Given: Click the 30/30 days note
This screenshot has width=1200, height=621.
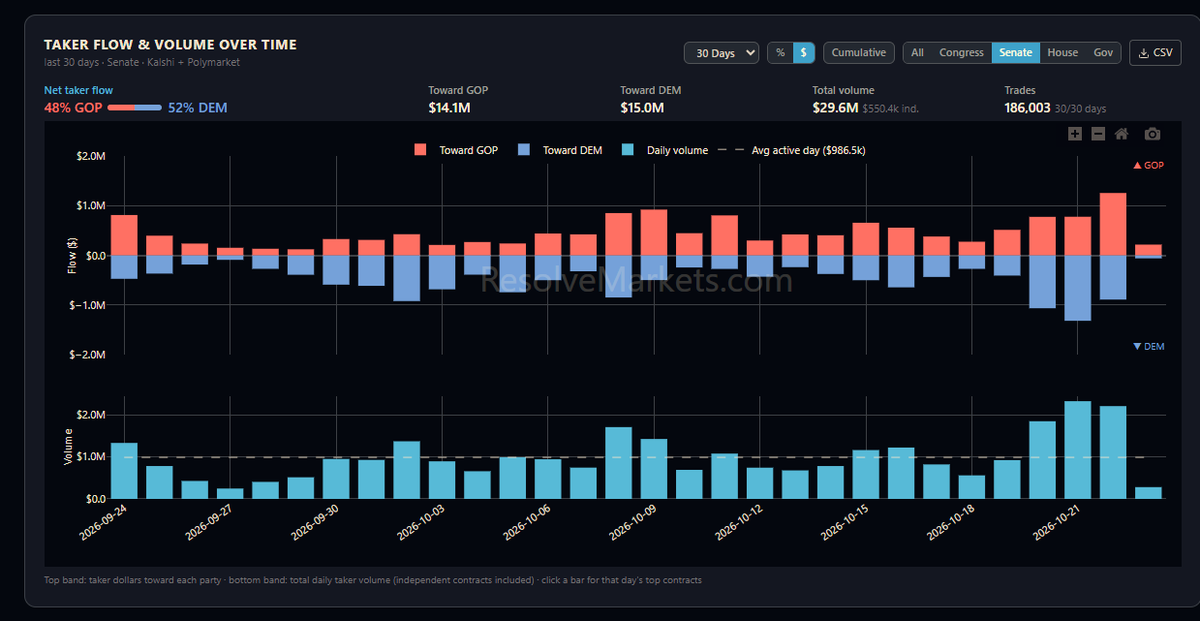Looking at the screenshot, I should [x=1081, y=108].
